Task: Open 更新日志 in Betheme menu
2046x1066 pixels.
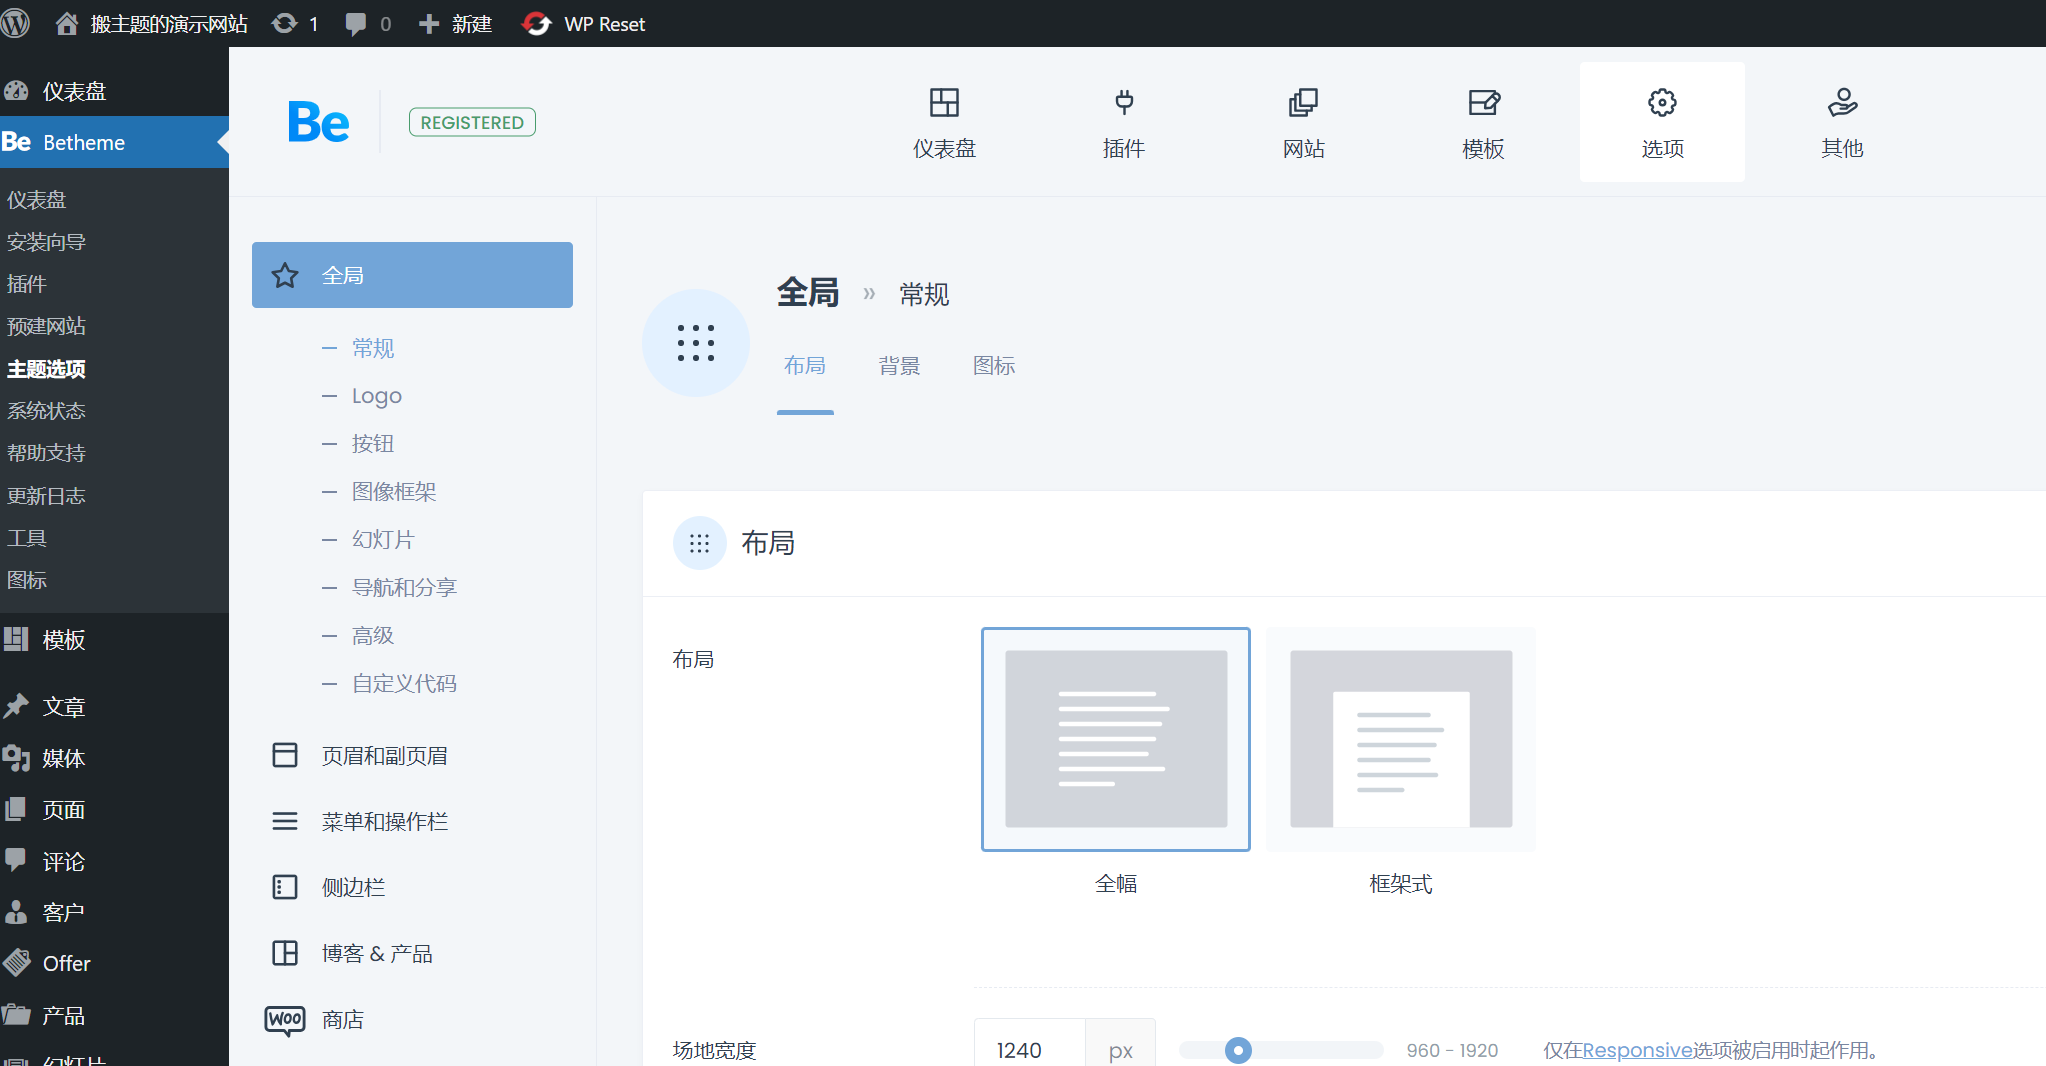Action: 46,496
